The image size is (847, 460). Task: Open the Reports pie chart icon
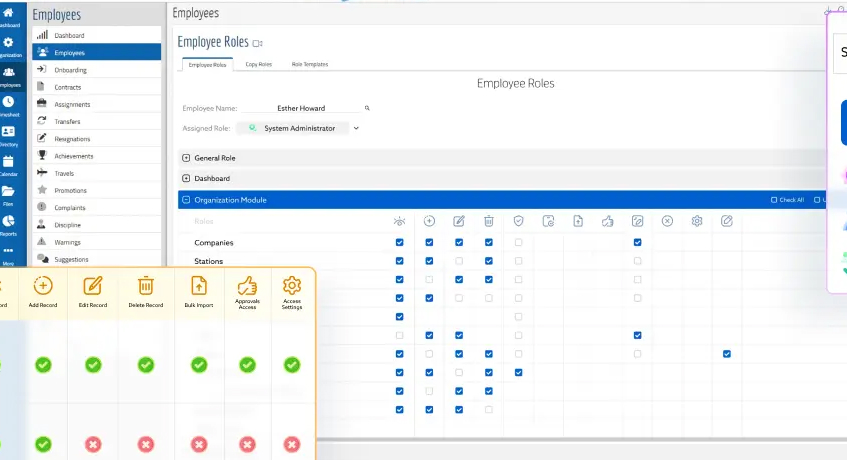pos(8,223)
